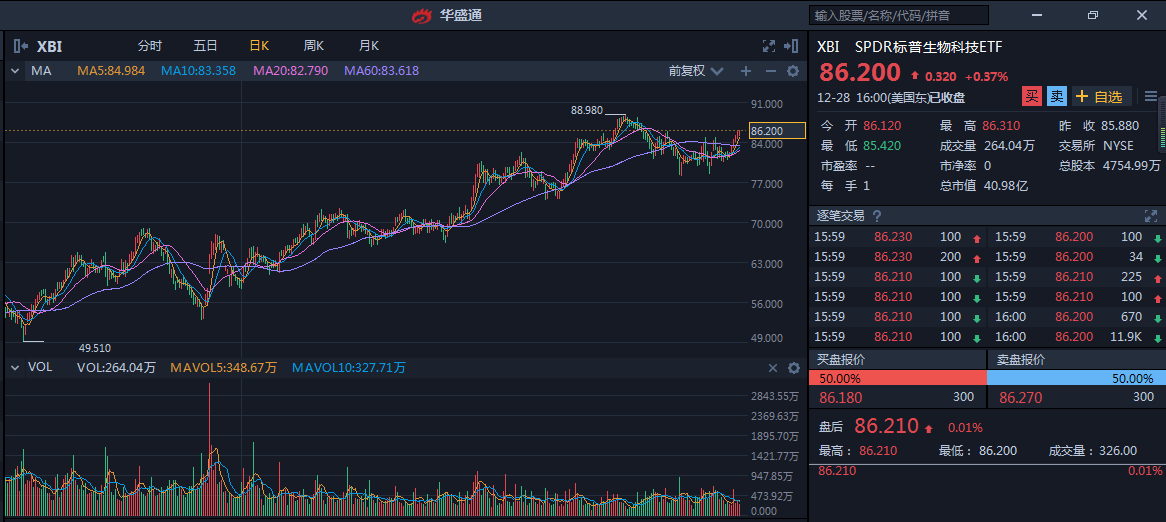Click help icon next to 逐笔交易
The height and width of the screenshot is (522, 1166).
pos(877,216)
